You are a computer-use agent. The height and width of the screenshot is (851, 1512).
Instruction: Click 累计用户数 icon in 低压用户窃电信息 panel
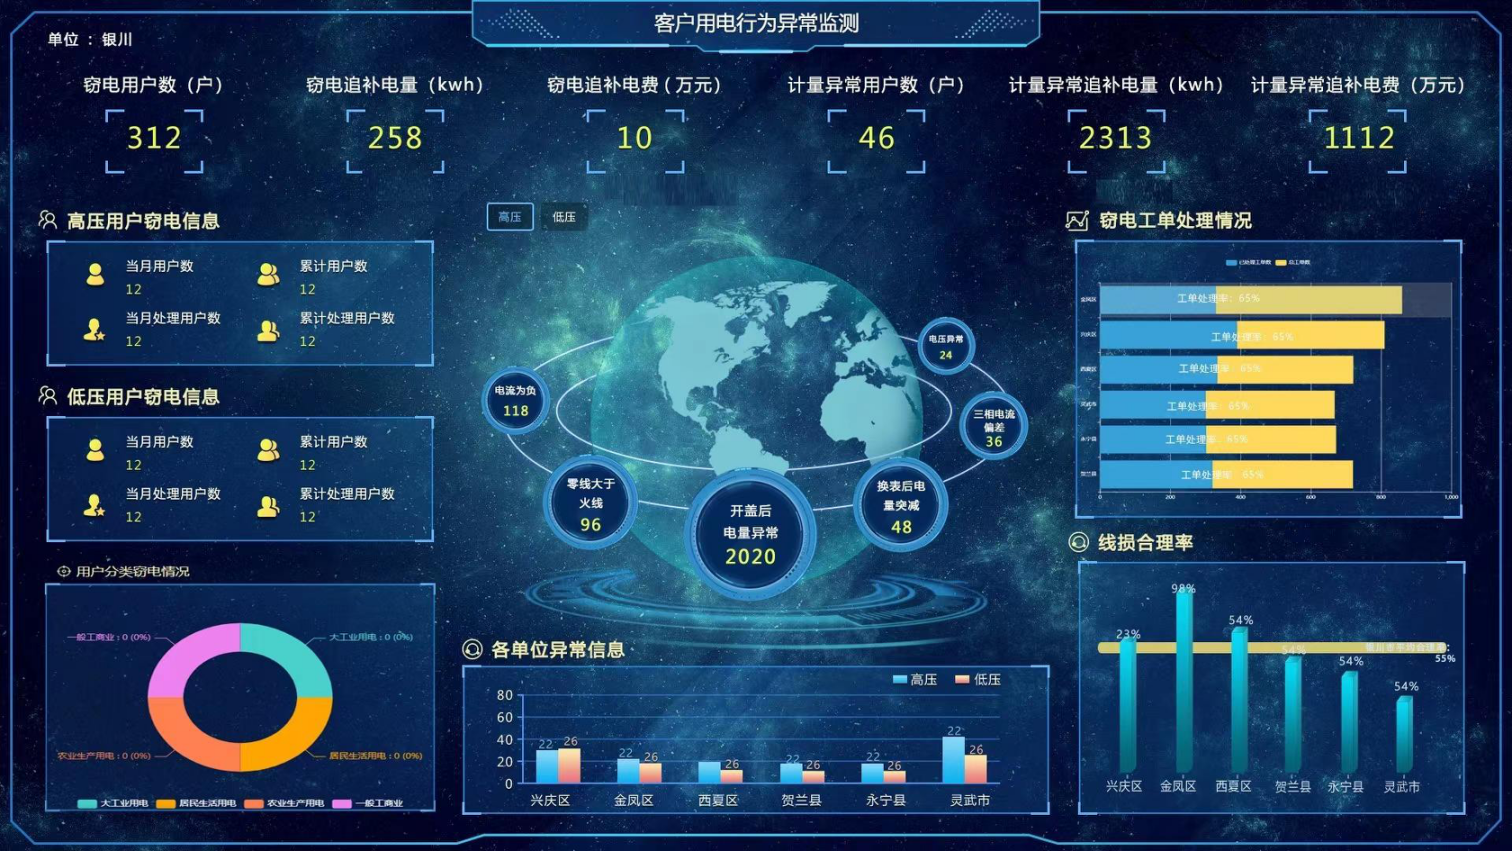(x=268, y=450)
